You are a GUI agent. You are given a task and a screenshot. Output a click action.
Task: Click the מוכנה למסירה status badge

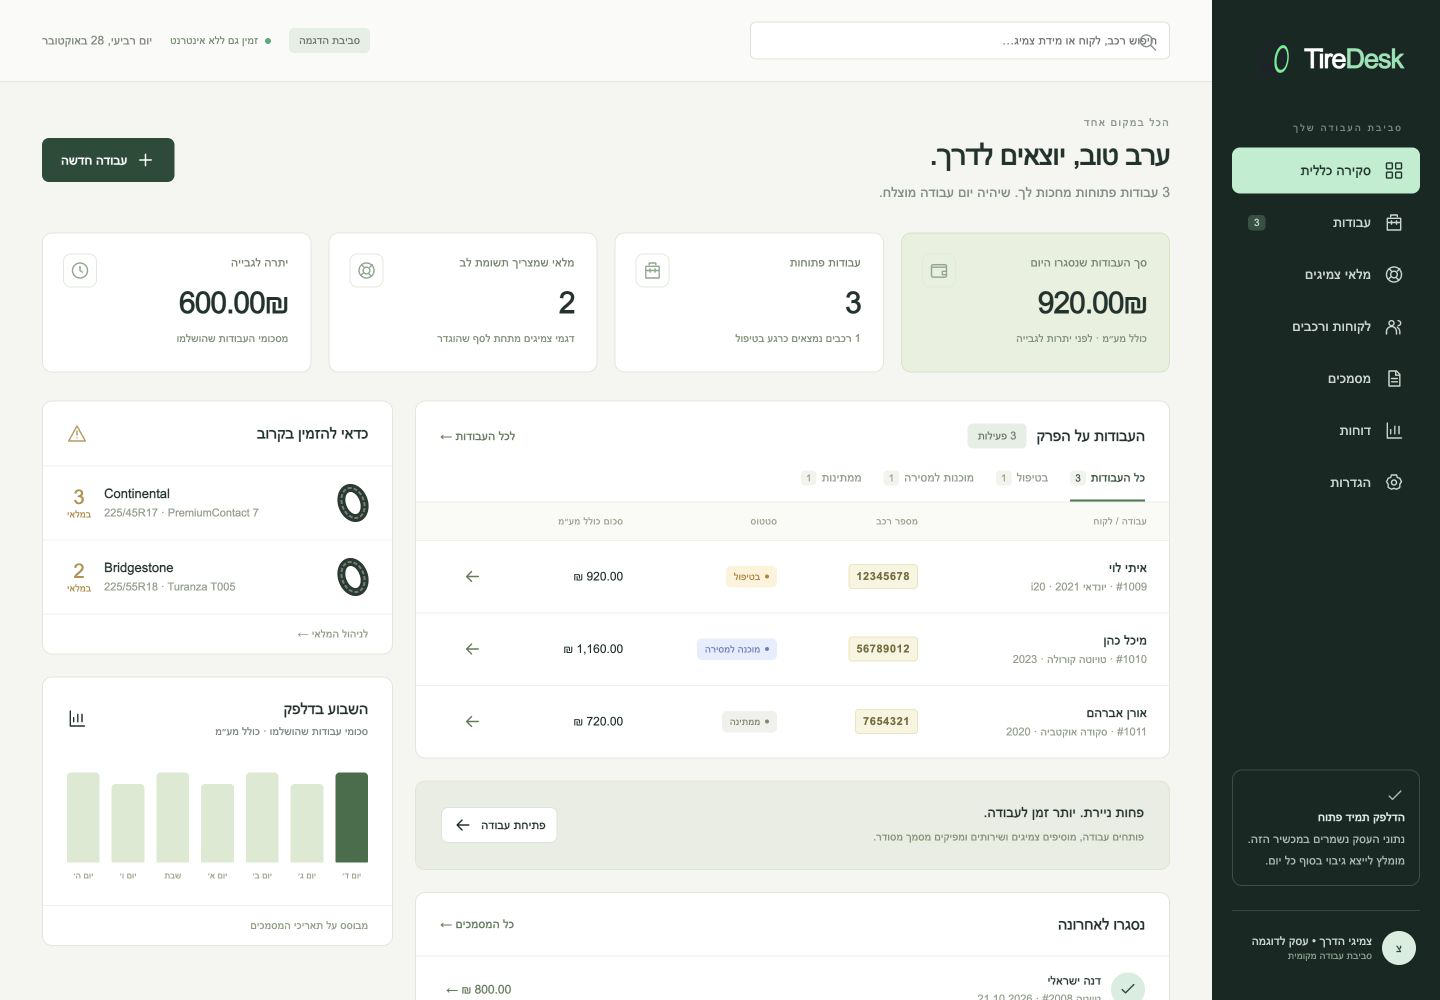737,649
